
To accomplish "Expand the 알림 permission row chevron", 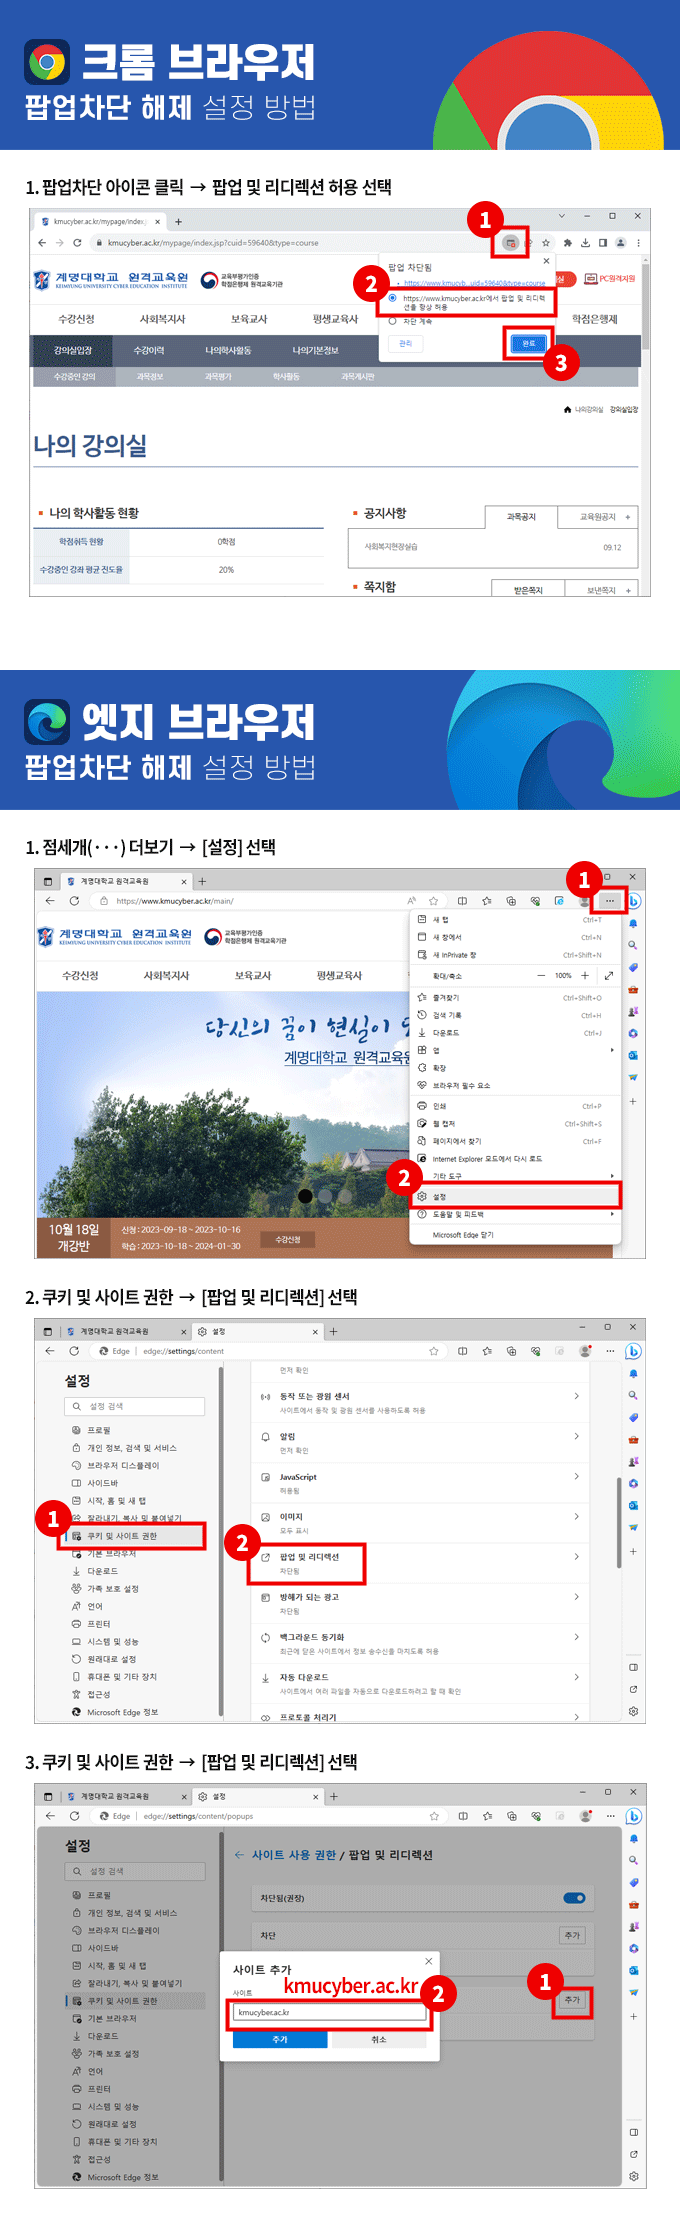I will coord(577,1436).
